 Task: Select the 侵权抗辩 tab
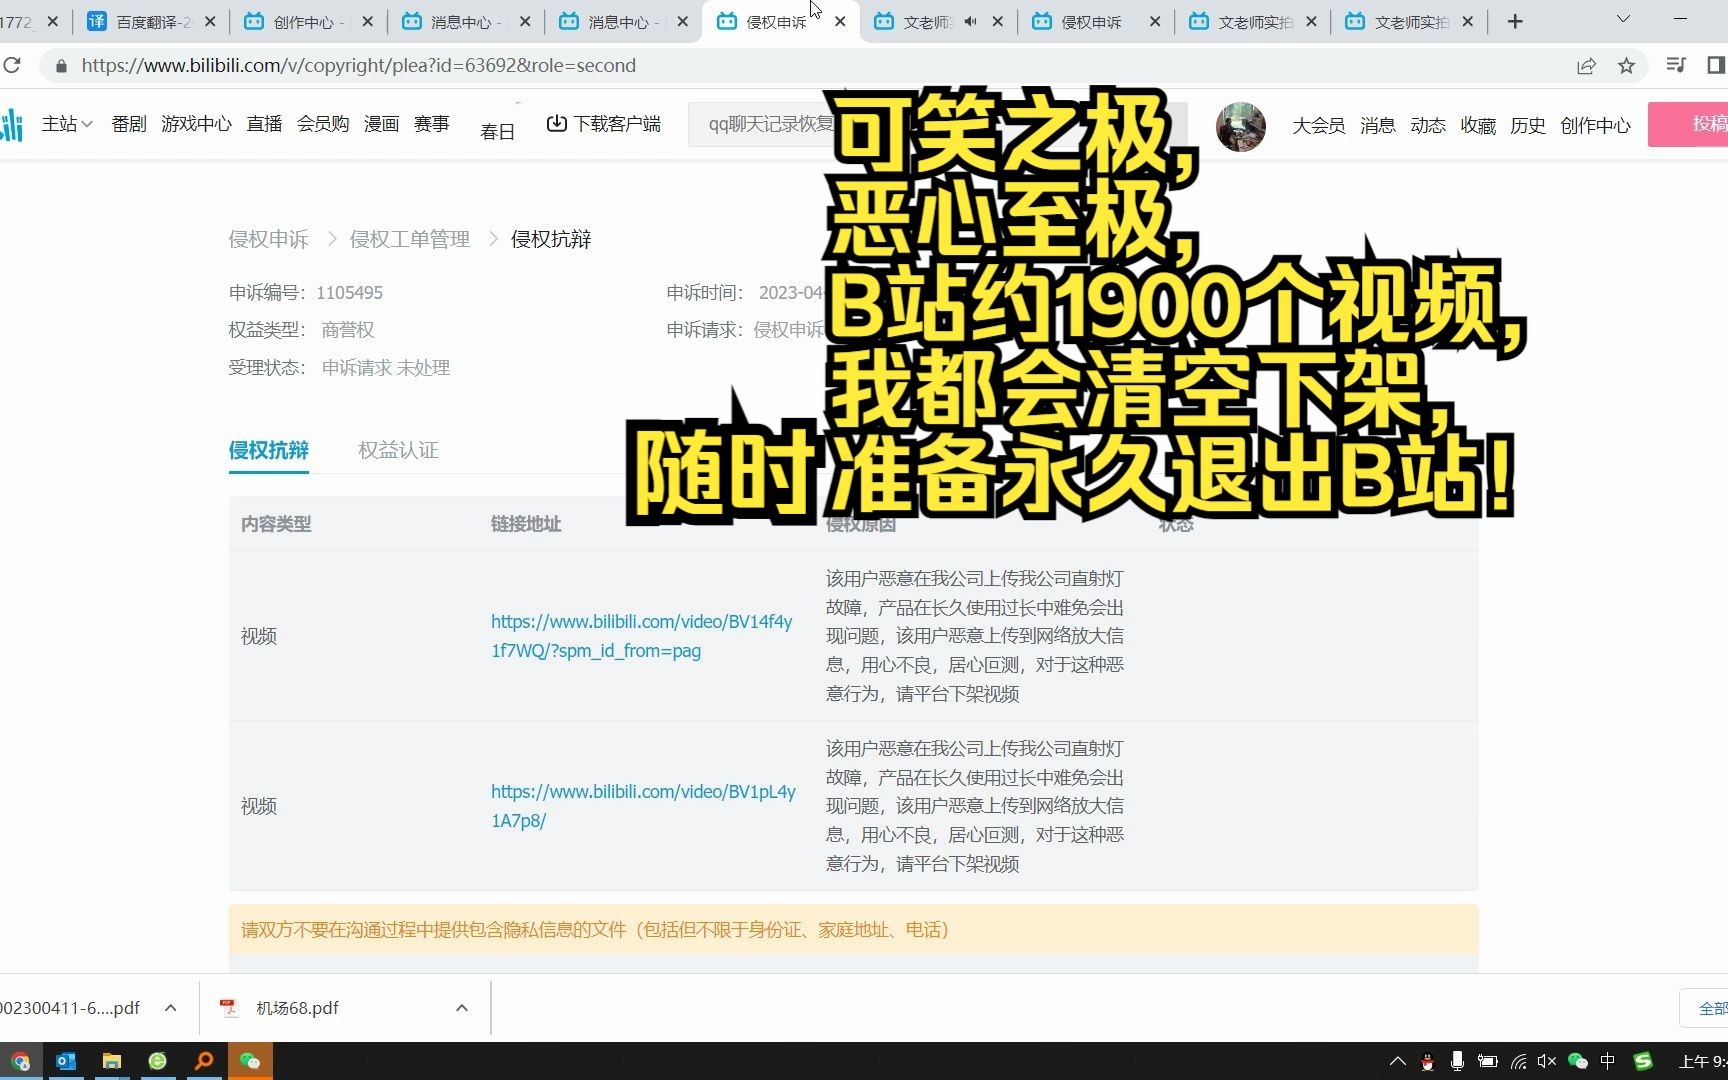tap(268, 450)
